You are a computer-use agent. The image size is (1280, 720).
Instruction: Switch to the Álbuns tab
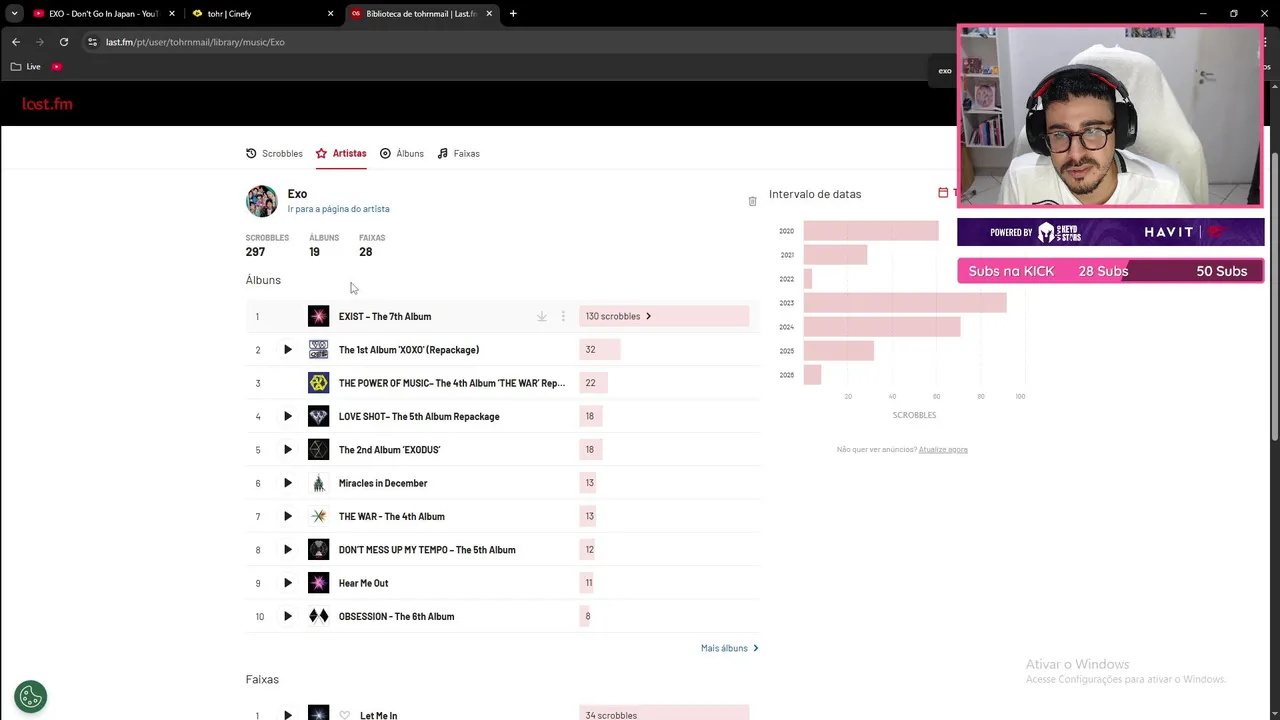click(402, 153)
